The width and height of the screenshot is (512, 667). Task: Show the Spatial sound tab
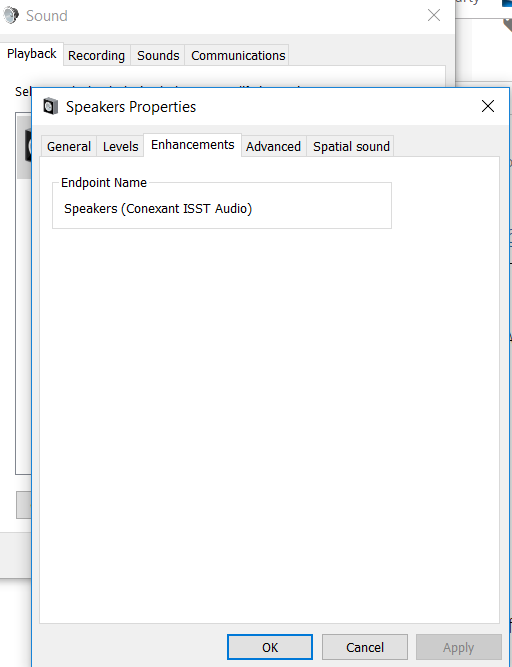pyautogui.click(x=351, y=147)
